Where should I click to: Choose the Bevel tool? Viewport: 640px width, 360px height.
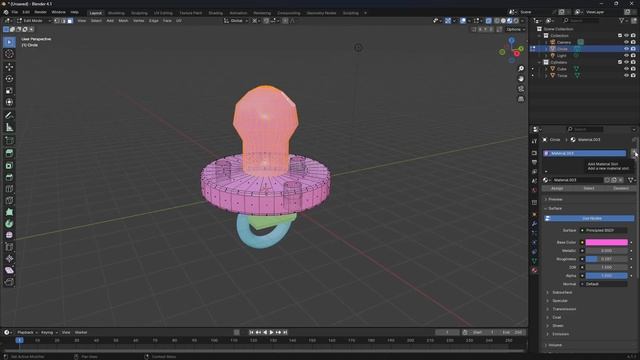coord(9,177)
